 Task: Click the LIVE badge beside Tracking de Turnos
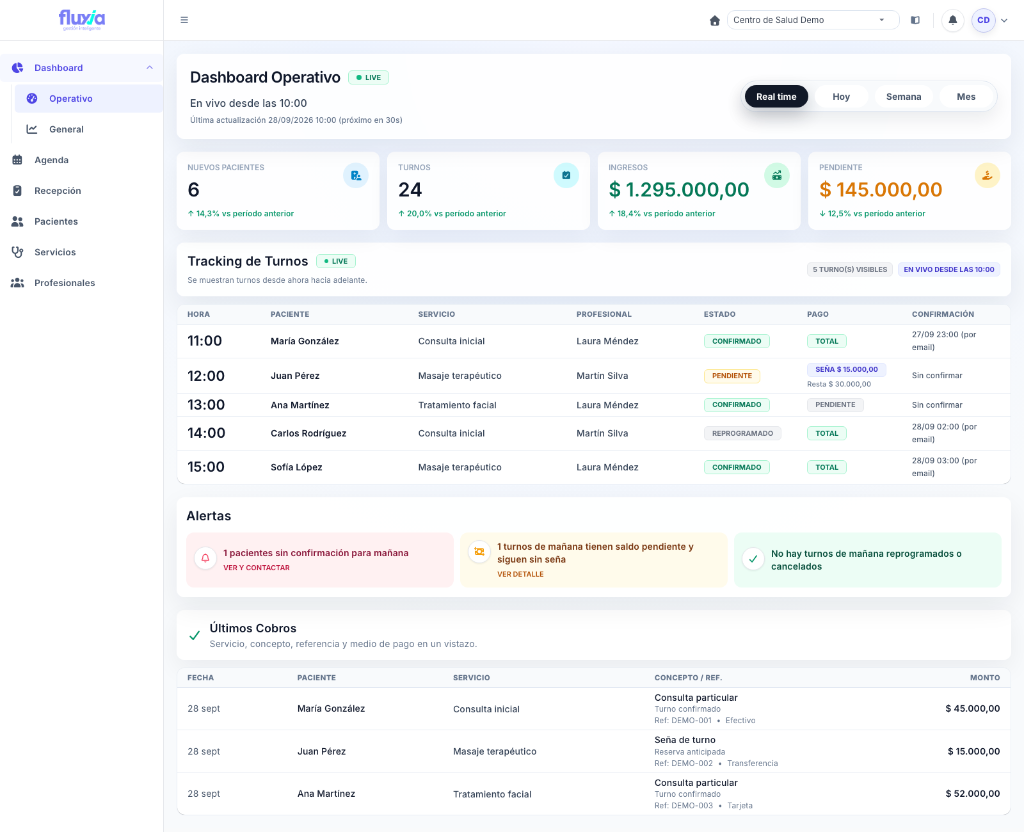336,261
